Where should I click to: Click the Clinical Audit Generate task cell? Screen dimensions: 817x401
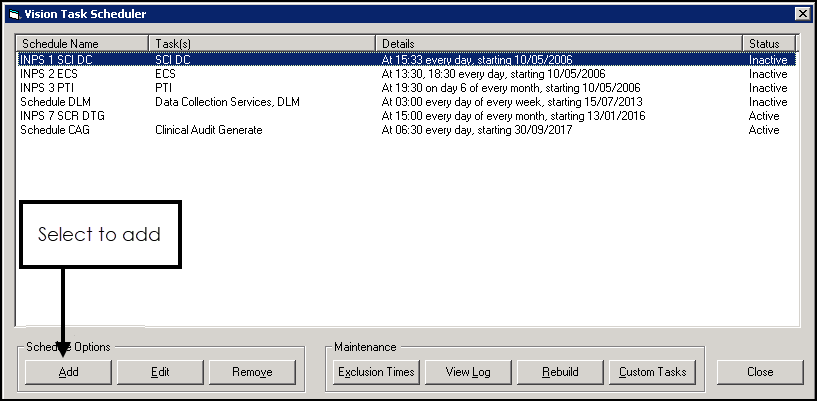(209, 130)
